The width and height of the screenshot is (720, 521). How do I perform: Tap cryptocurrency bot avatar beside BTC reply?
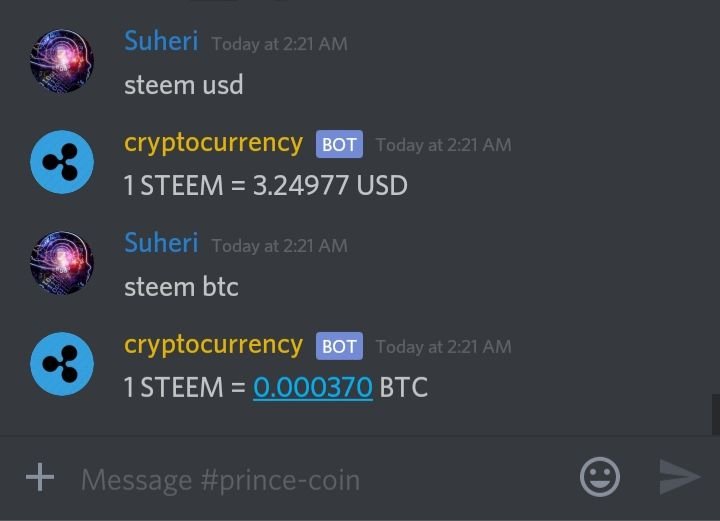tap(62, 364)
